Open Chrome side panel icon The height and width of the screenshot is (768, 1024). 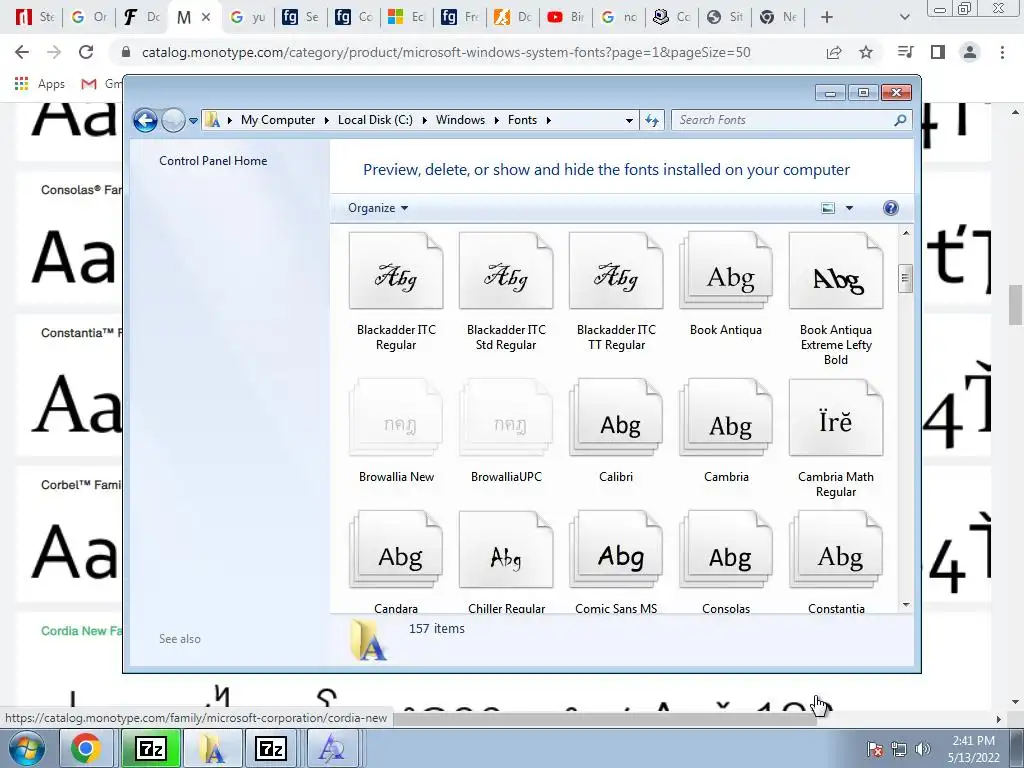(x=938, y=52)
